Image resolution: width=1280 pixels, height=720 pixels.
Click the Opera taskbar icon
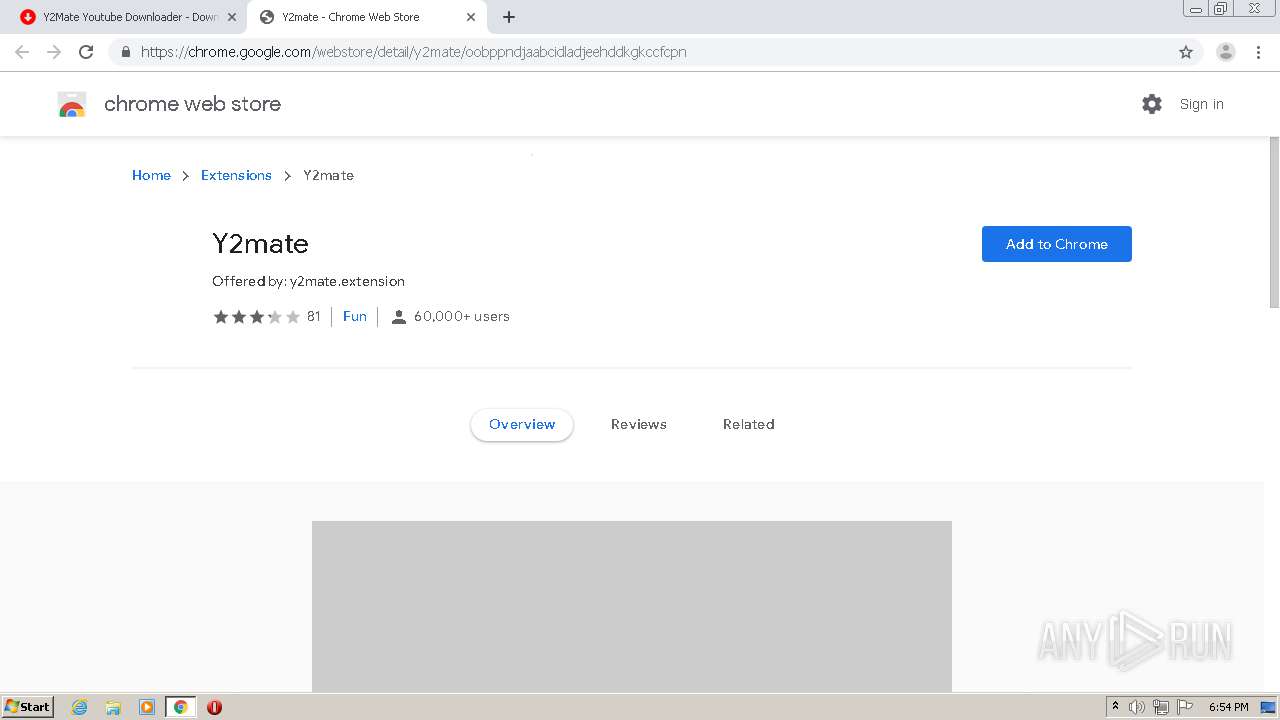tap(214, 707)
